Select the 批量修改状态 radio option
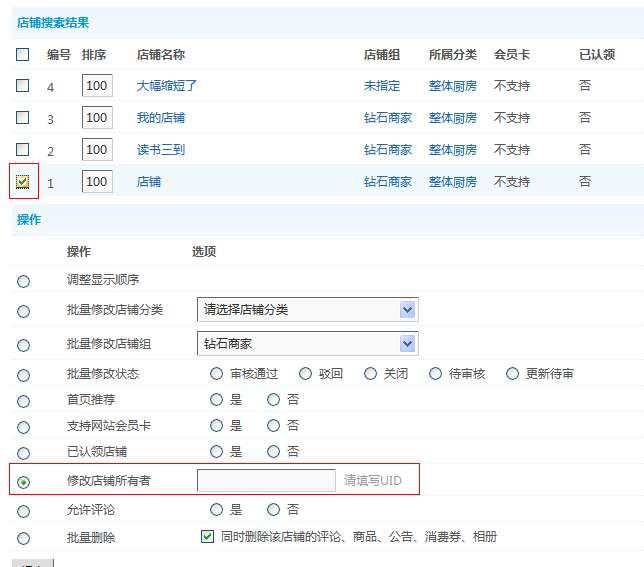This screenshot has height=567, width=644. (23, 375)
